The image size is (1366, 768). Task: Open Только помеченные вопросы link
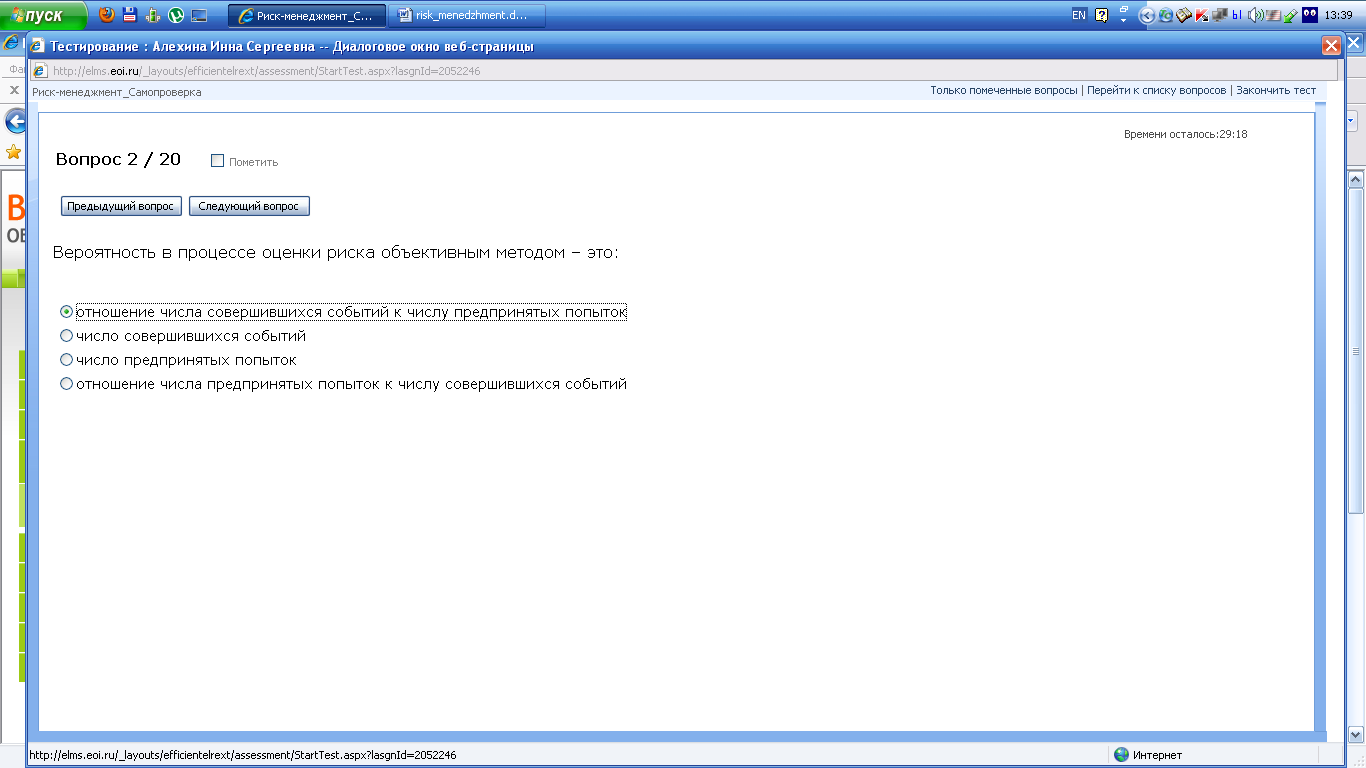[1004, 90]
